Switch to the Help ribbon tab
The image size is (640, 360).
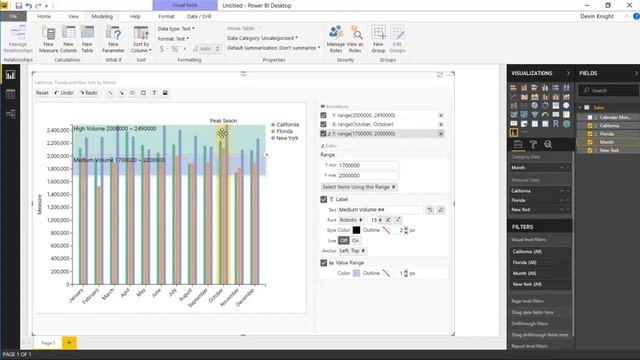pyautogui.click(x=135, y=17)
